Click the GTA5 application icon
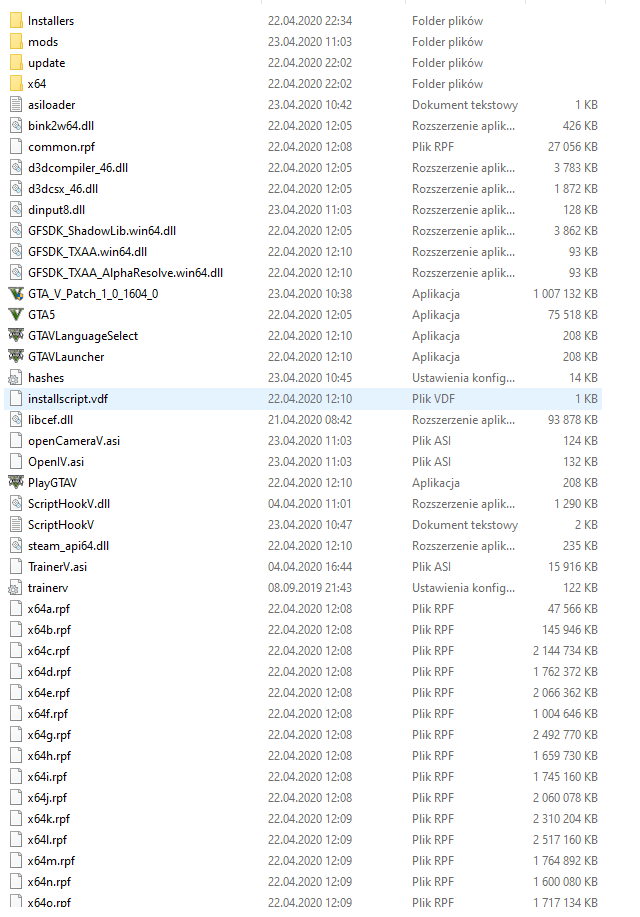This screenshot has width=640, height=917. [16, 315]
